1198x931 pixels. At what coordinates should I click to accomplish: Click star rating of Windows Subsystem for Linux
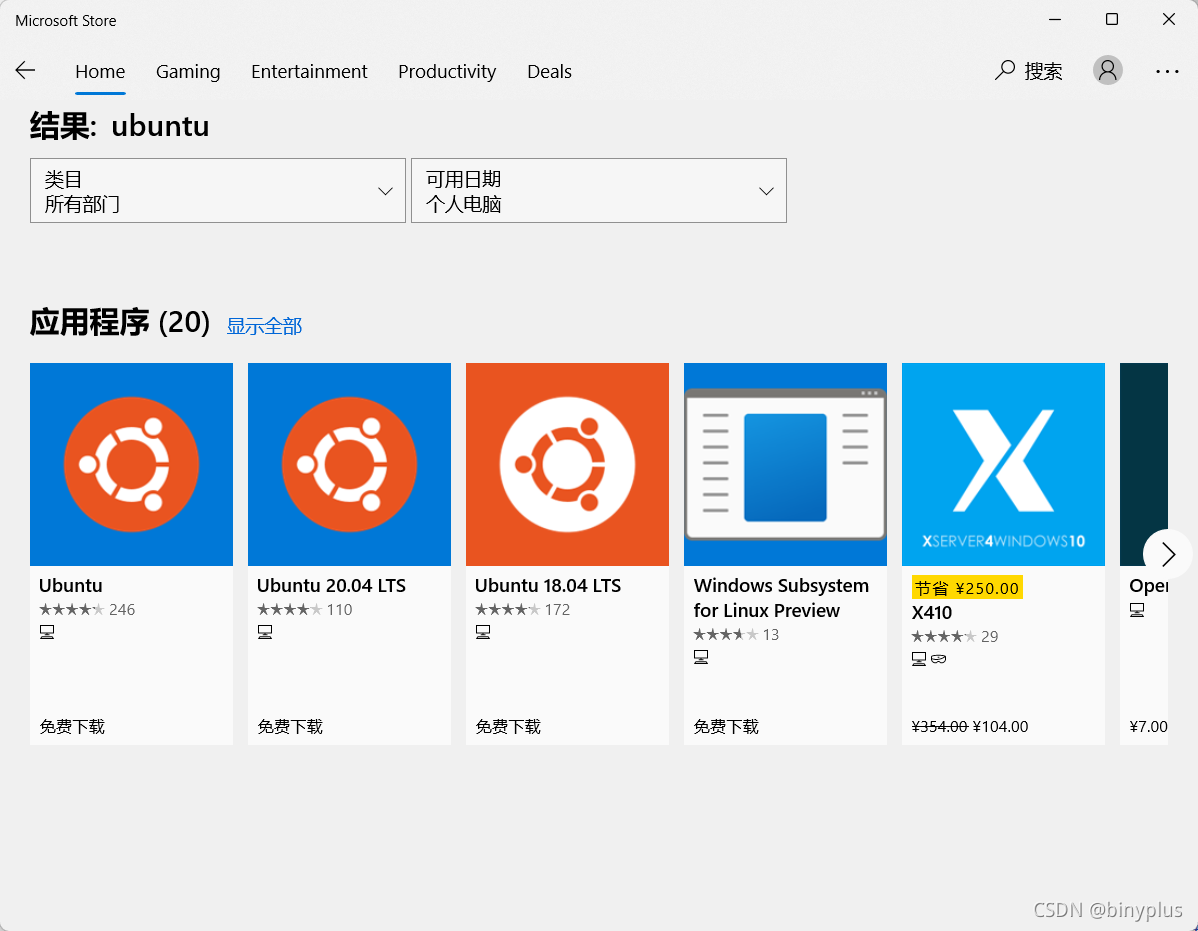[x=726, y=635]
